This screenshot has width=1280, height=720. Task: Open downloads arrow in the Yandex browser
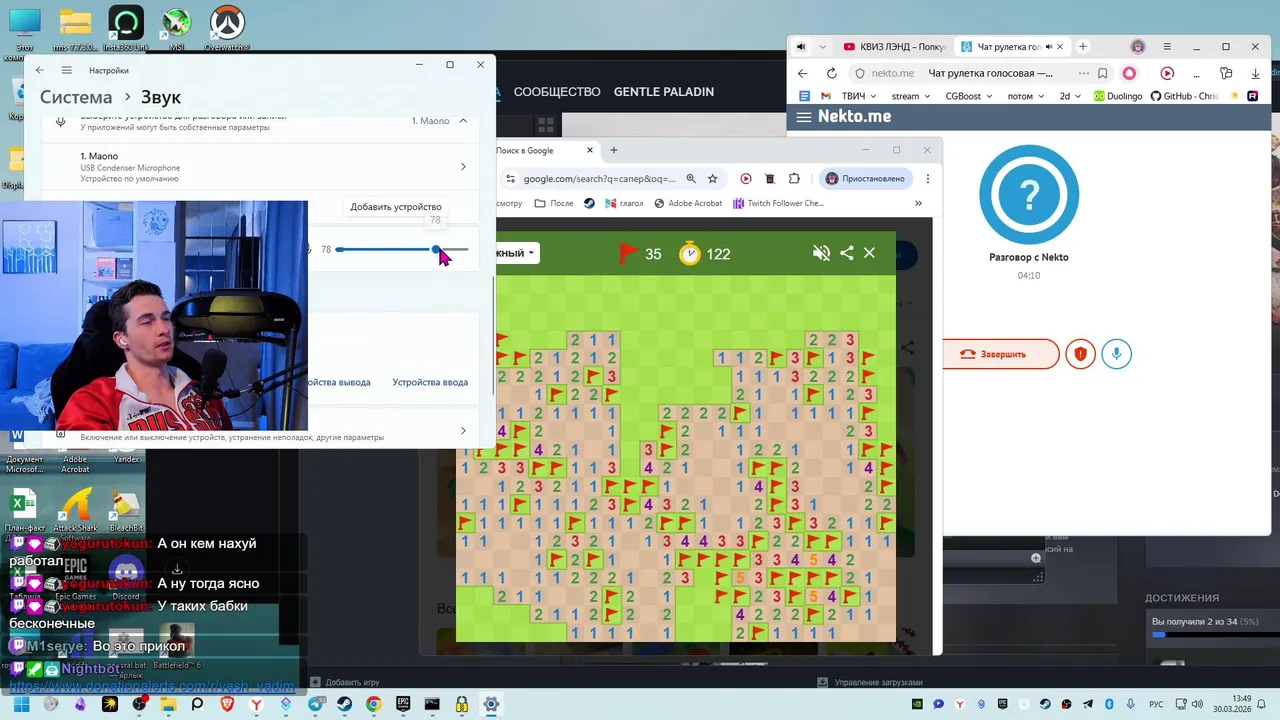[x=1256, y=73]
